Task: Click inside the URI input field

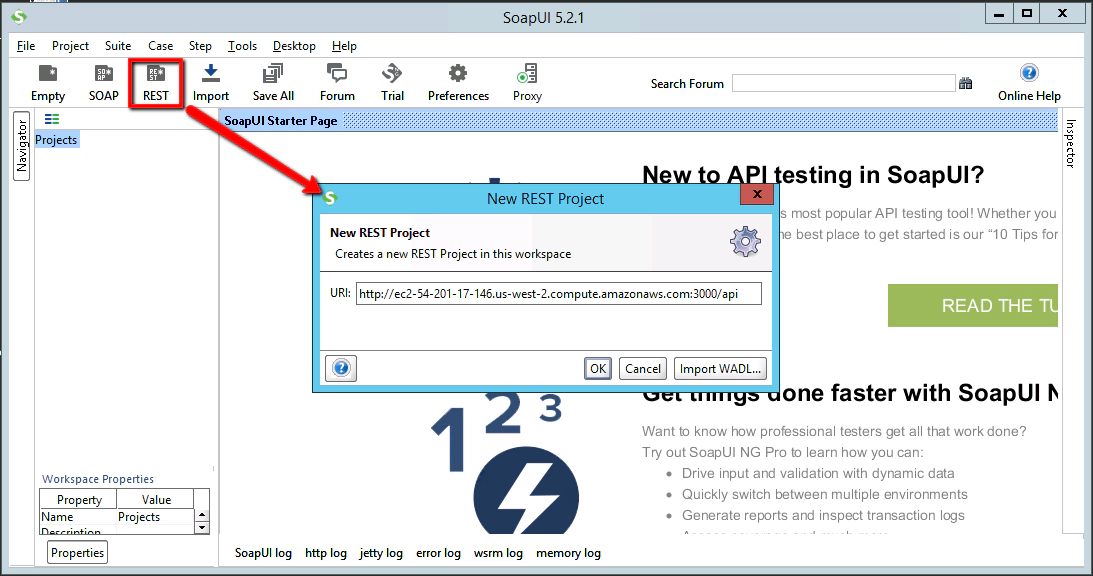Action: [x=557, y=293]
